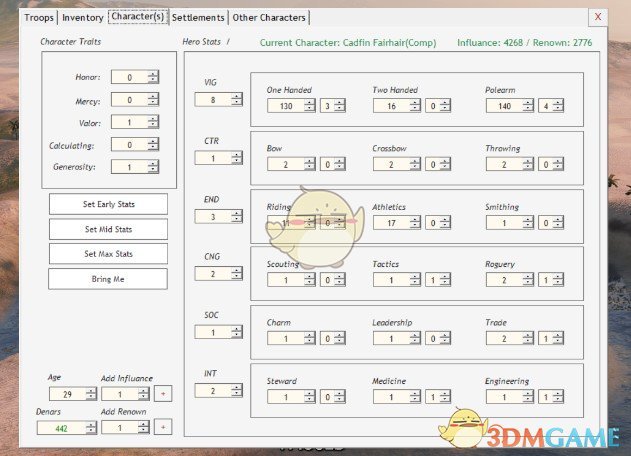Click the plus button next to Add Renown
This screenshot has width=631, height=456.
pyautogui.click(x=163, y=428)
